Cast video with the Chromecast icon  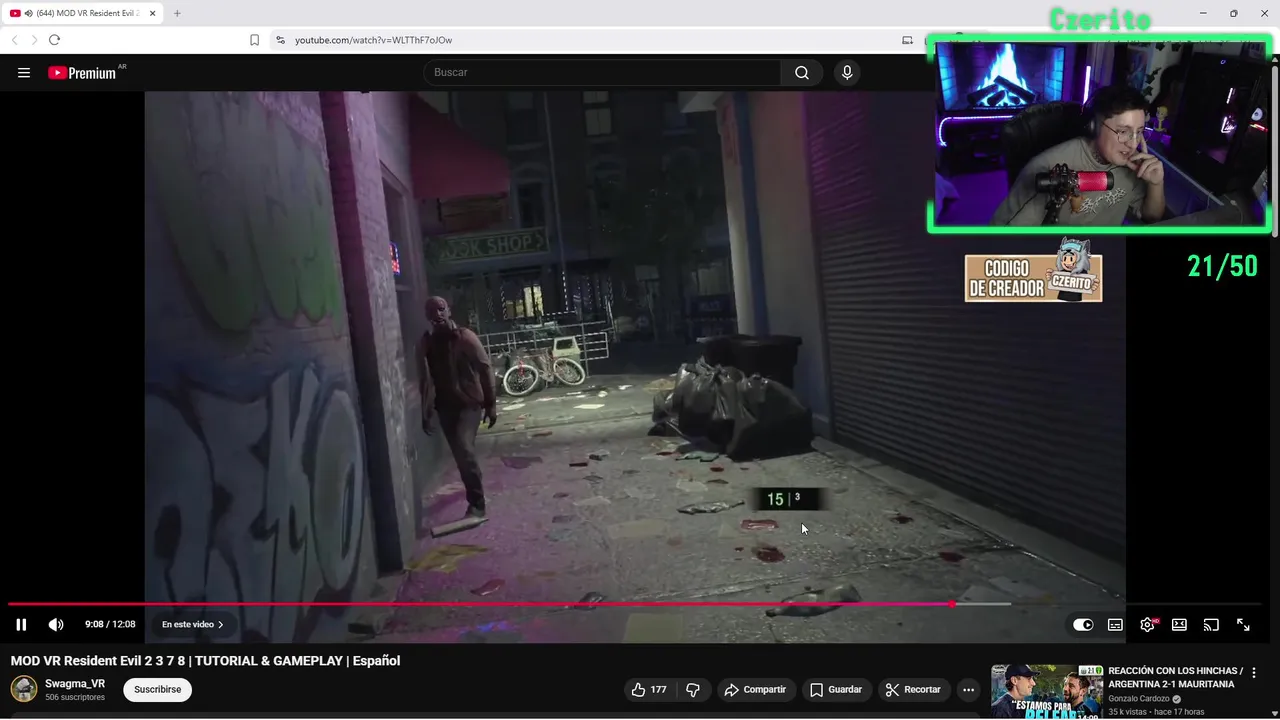click(1211, 625)
